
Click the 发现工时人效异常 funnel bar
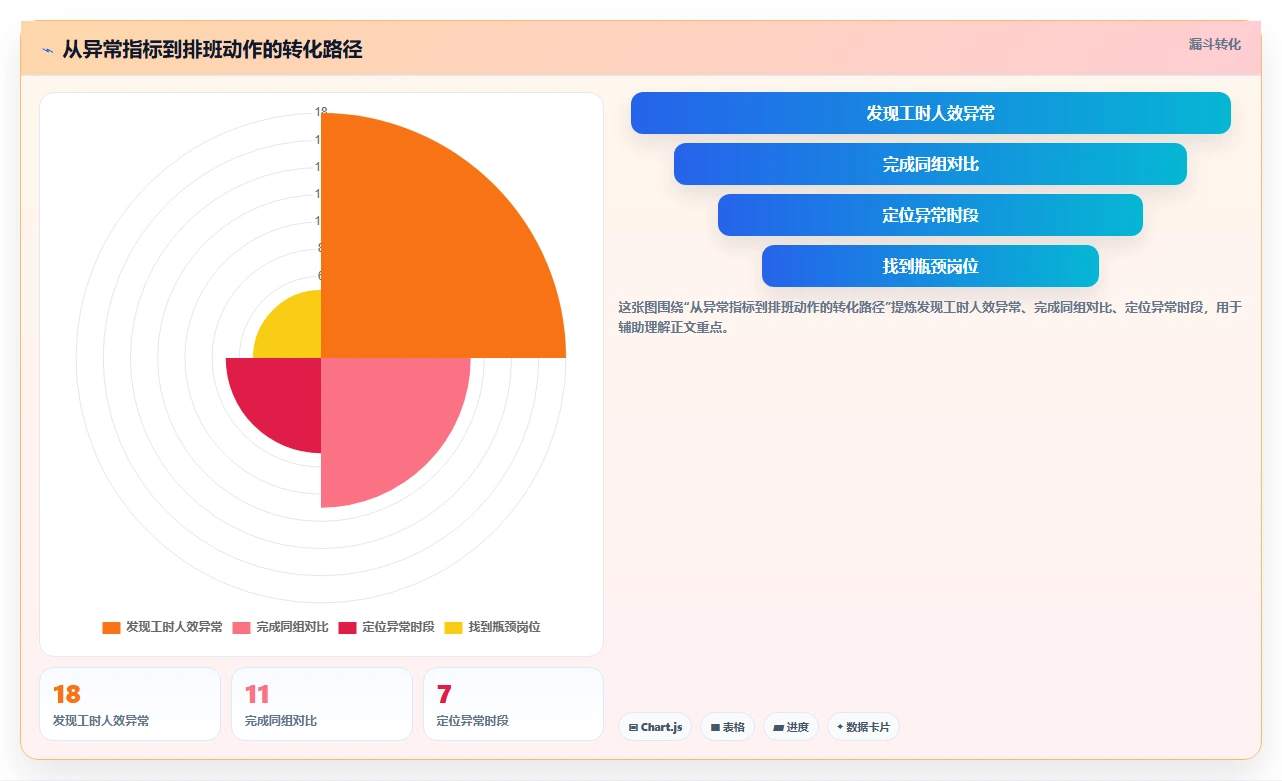coord(930,113)
